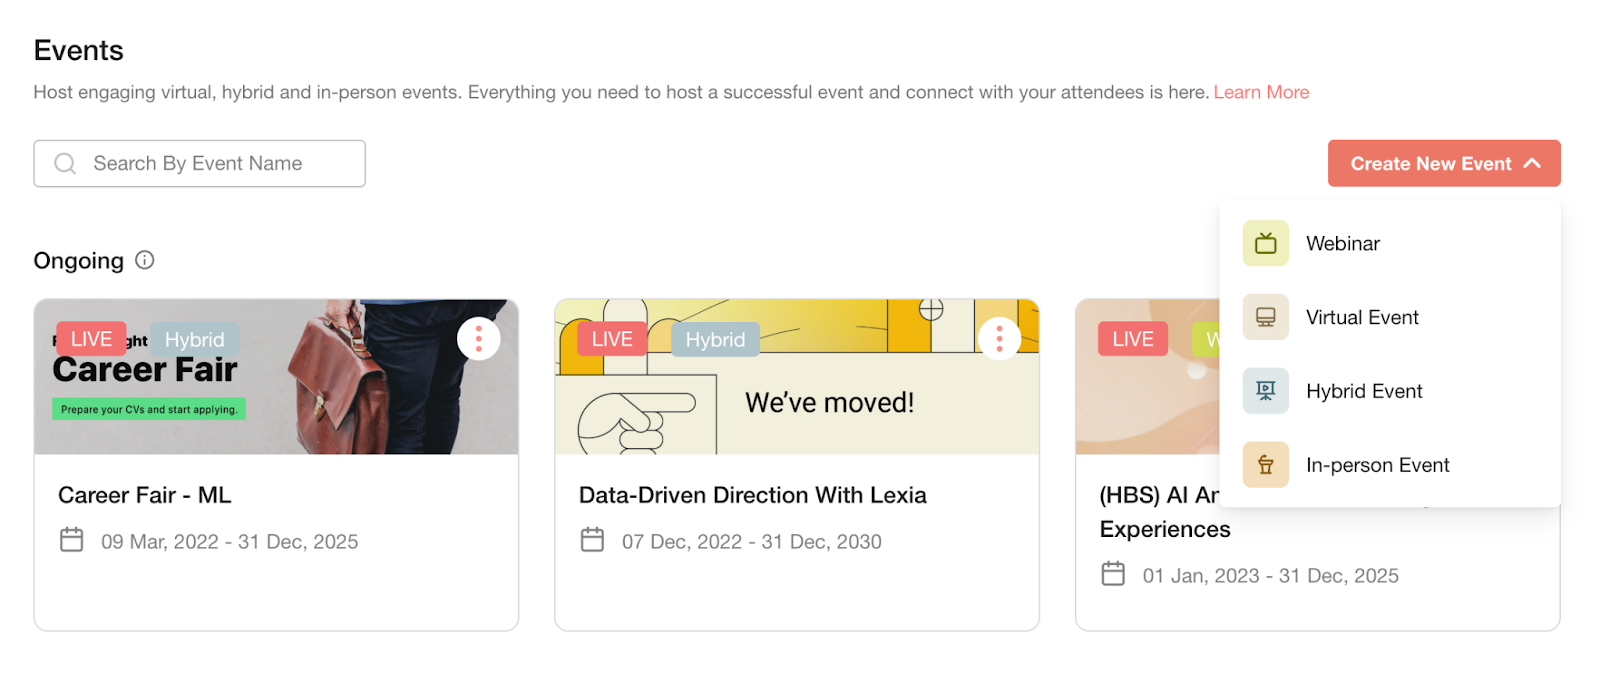Click the Virtual Event monitor icon

pyautogui.click(x=1265, y=317)
